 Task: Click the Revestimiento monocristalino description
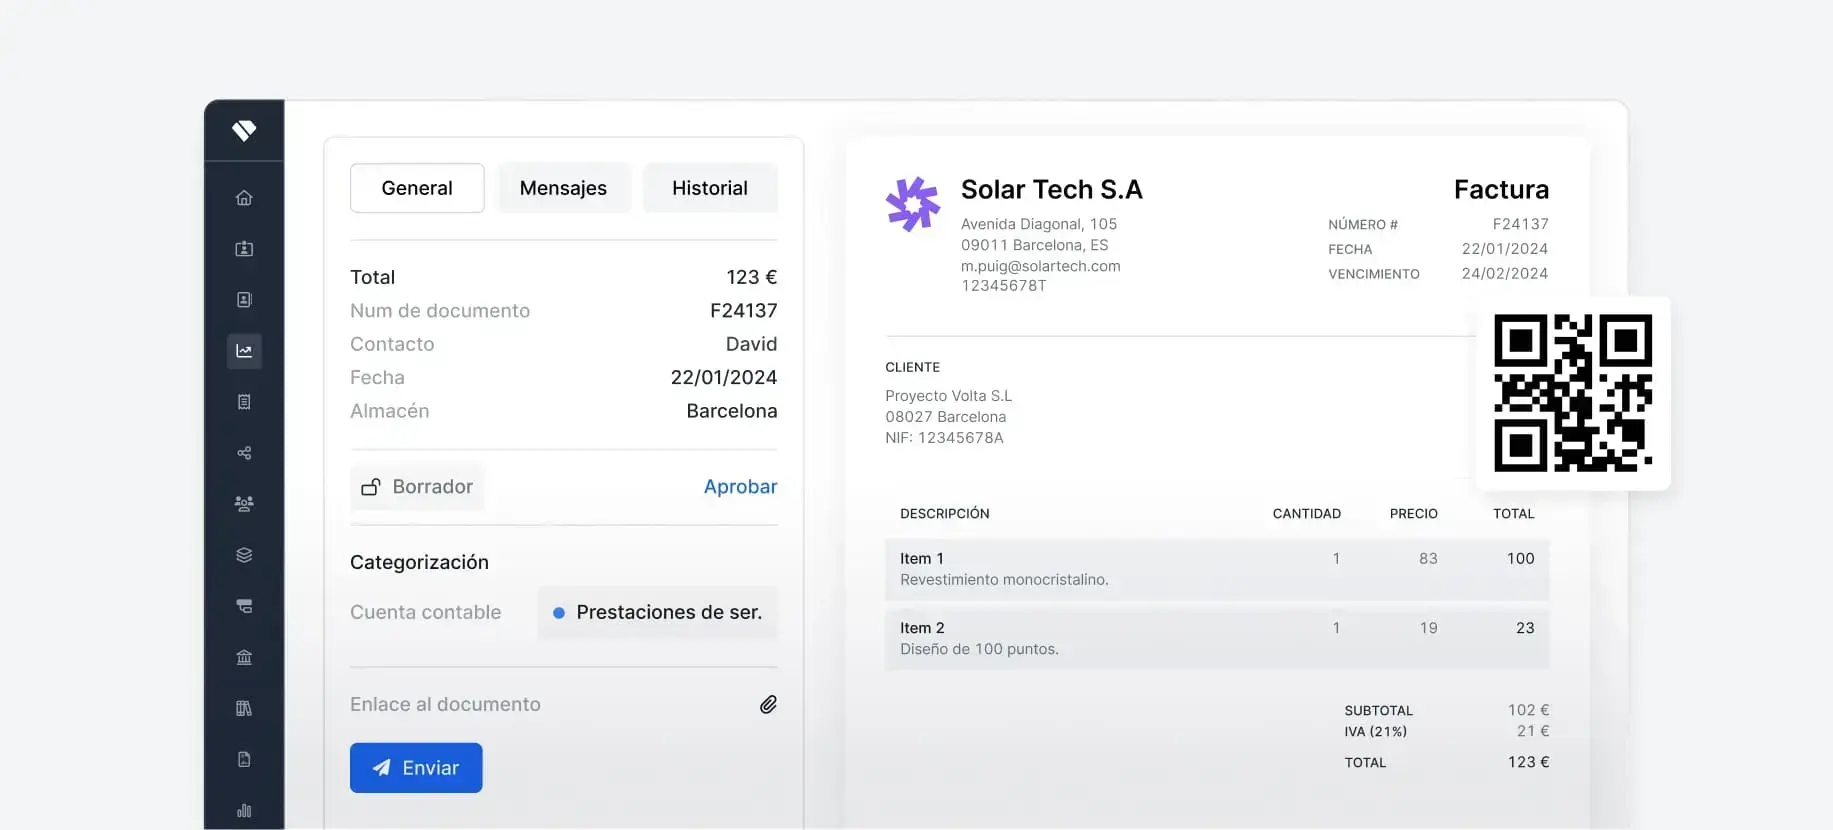point(1004,580)
